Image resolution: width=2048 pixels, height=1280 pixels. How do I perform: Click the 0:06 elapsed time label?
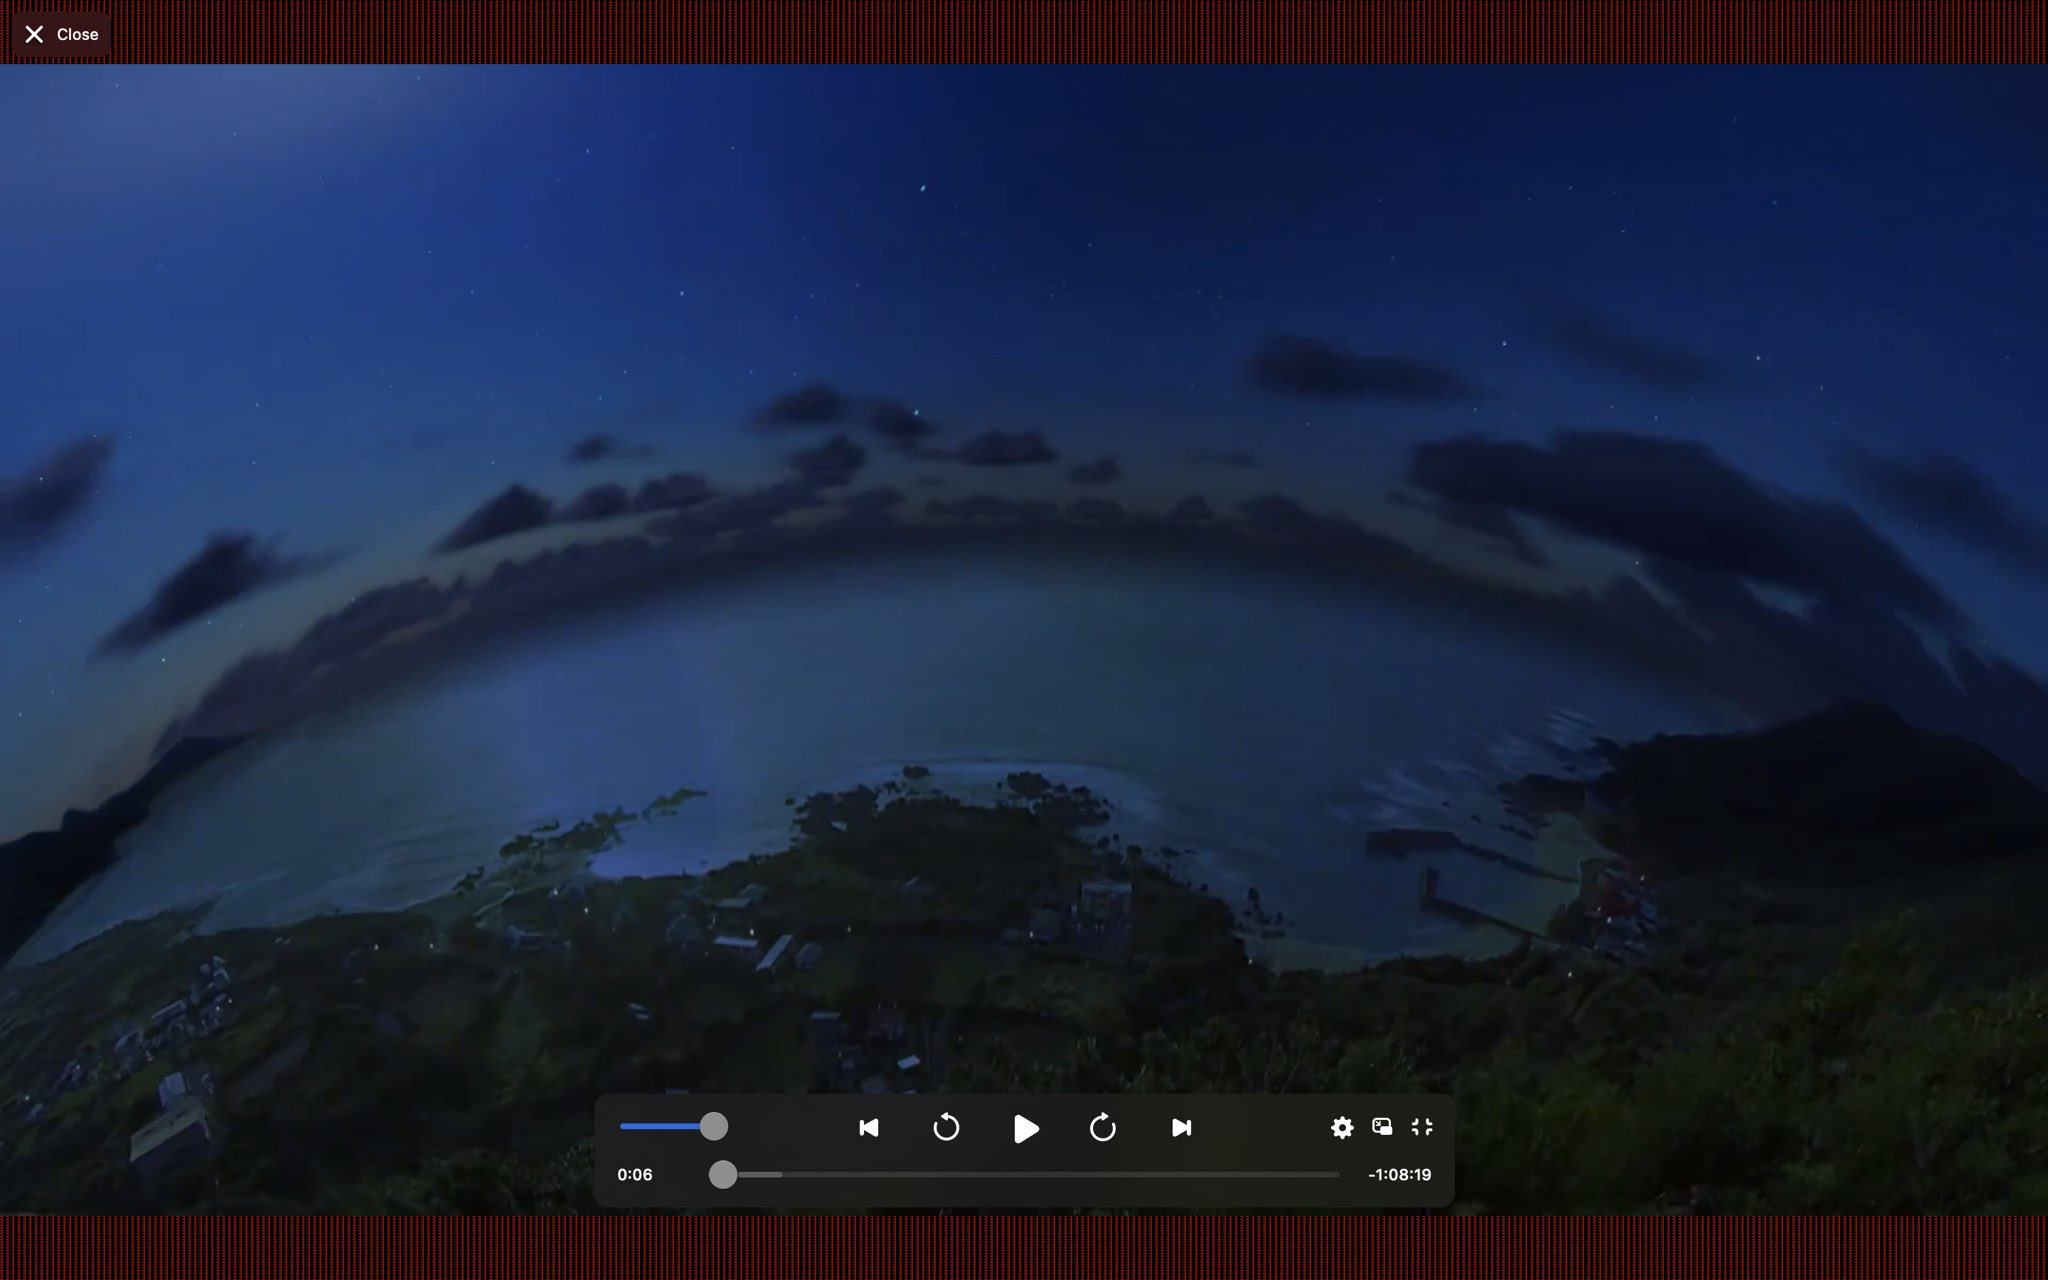pyautogui.click(x=635, y=1175)
